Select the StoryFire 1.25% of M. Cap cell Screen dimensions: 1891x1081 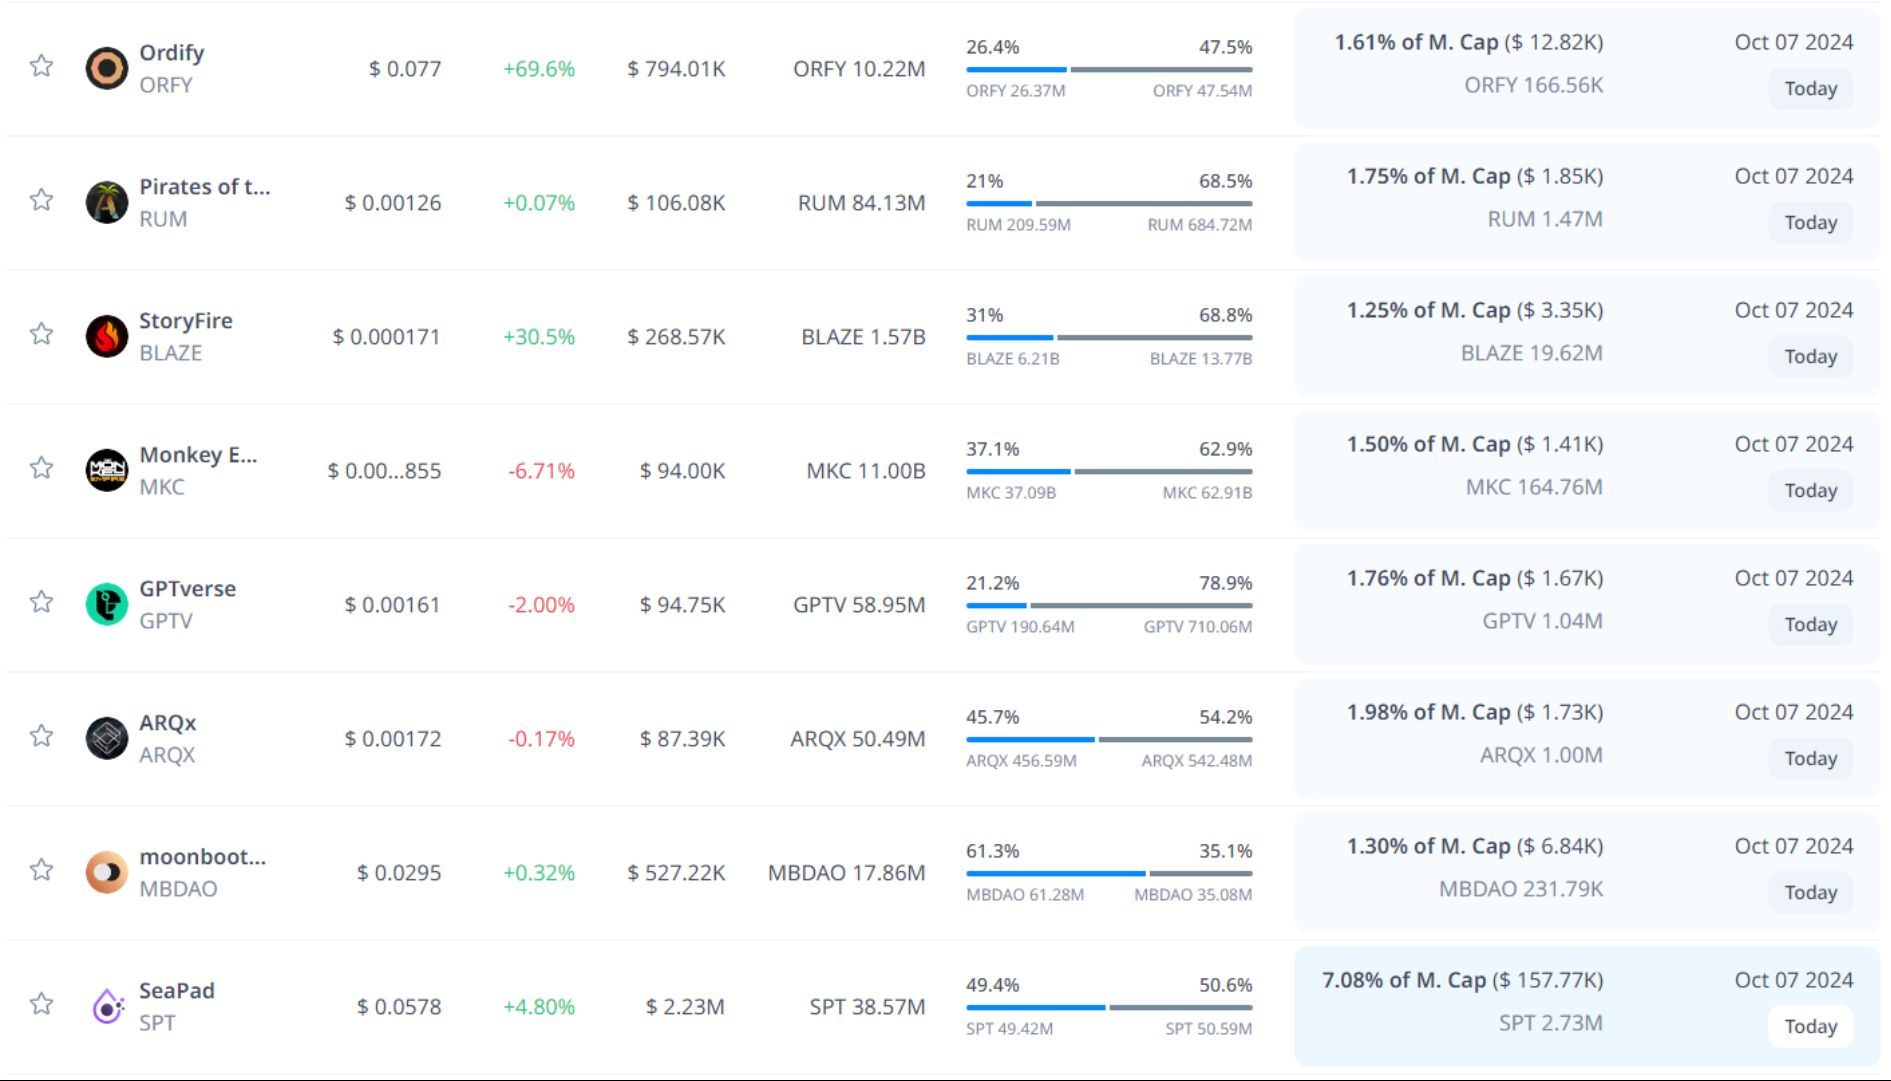[x=1474, y=310]
